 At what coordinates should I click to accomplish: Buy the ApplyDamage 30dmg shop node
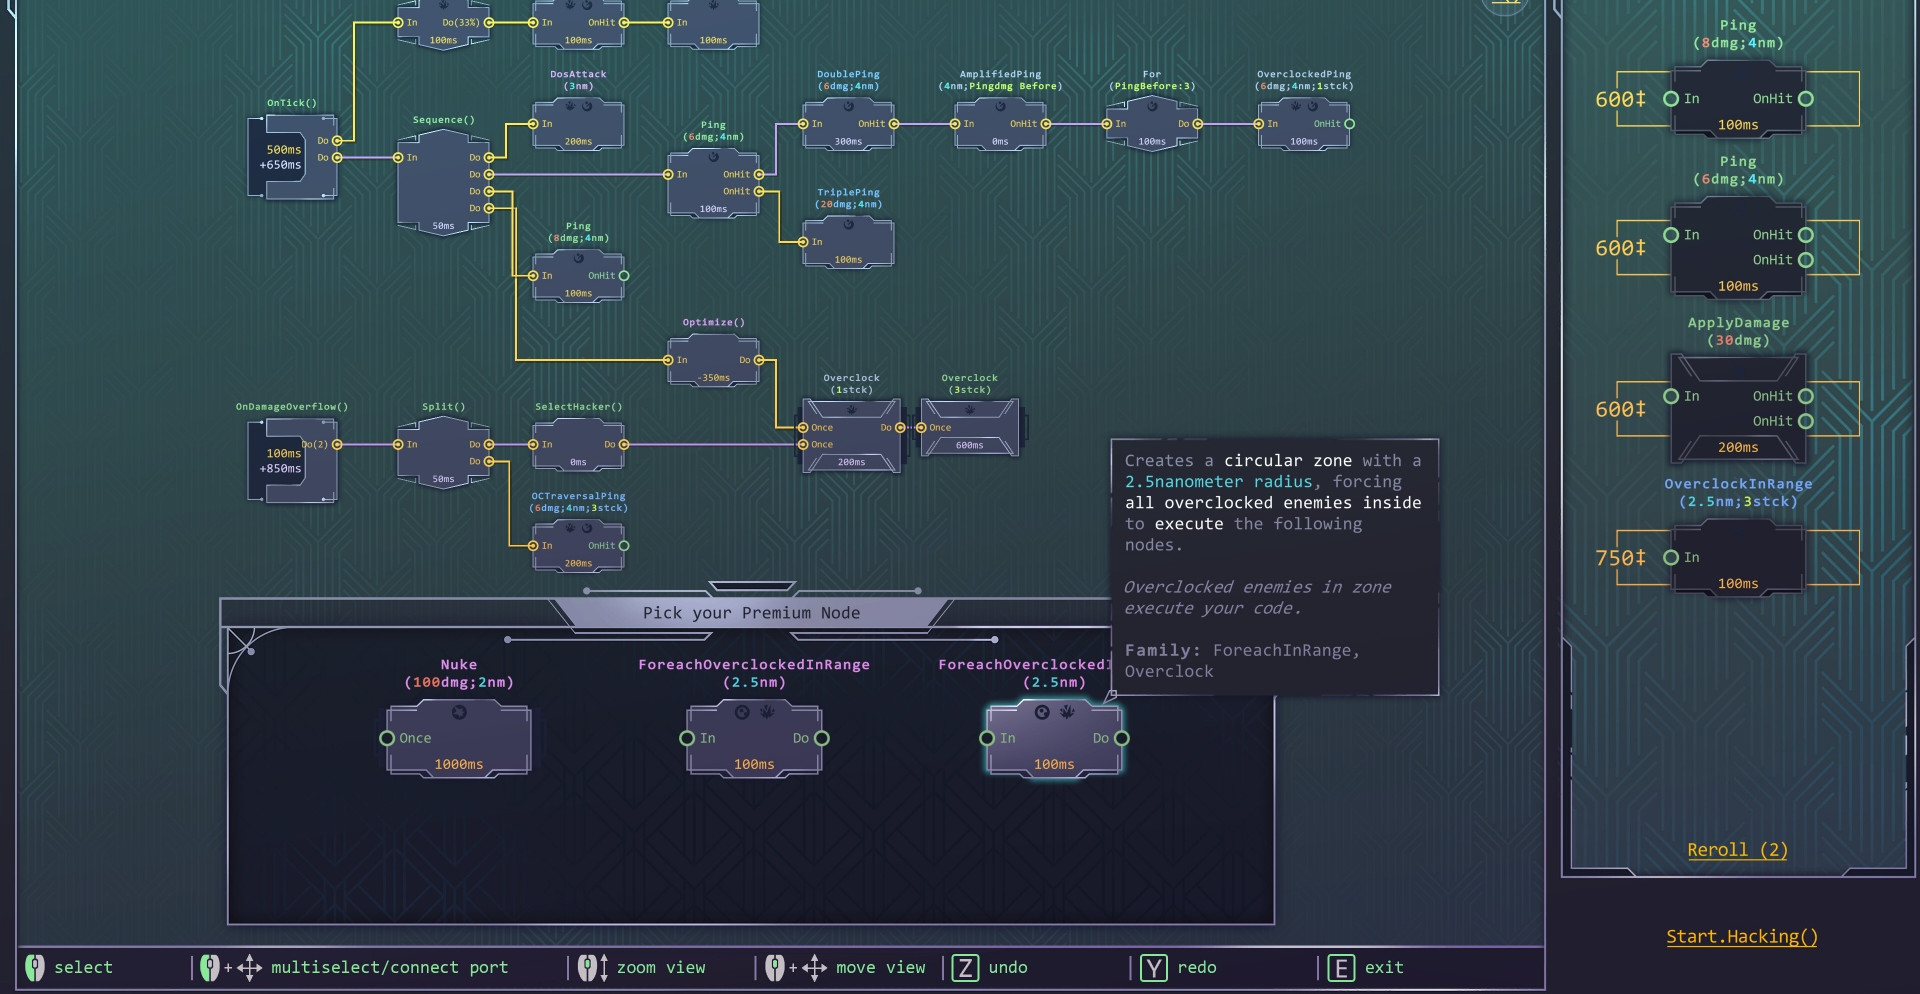pos(1738,409)
